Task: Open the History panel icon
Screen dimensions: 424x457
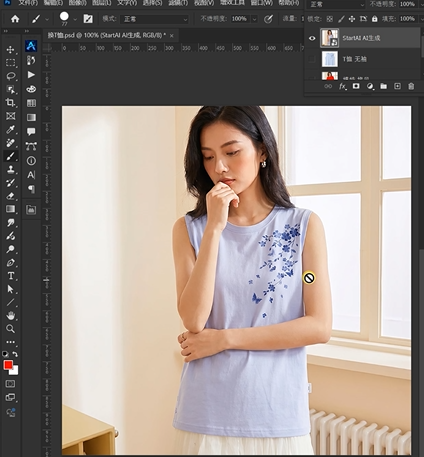Action: pos(31,60)
